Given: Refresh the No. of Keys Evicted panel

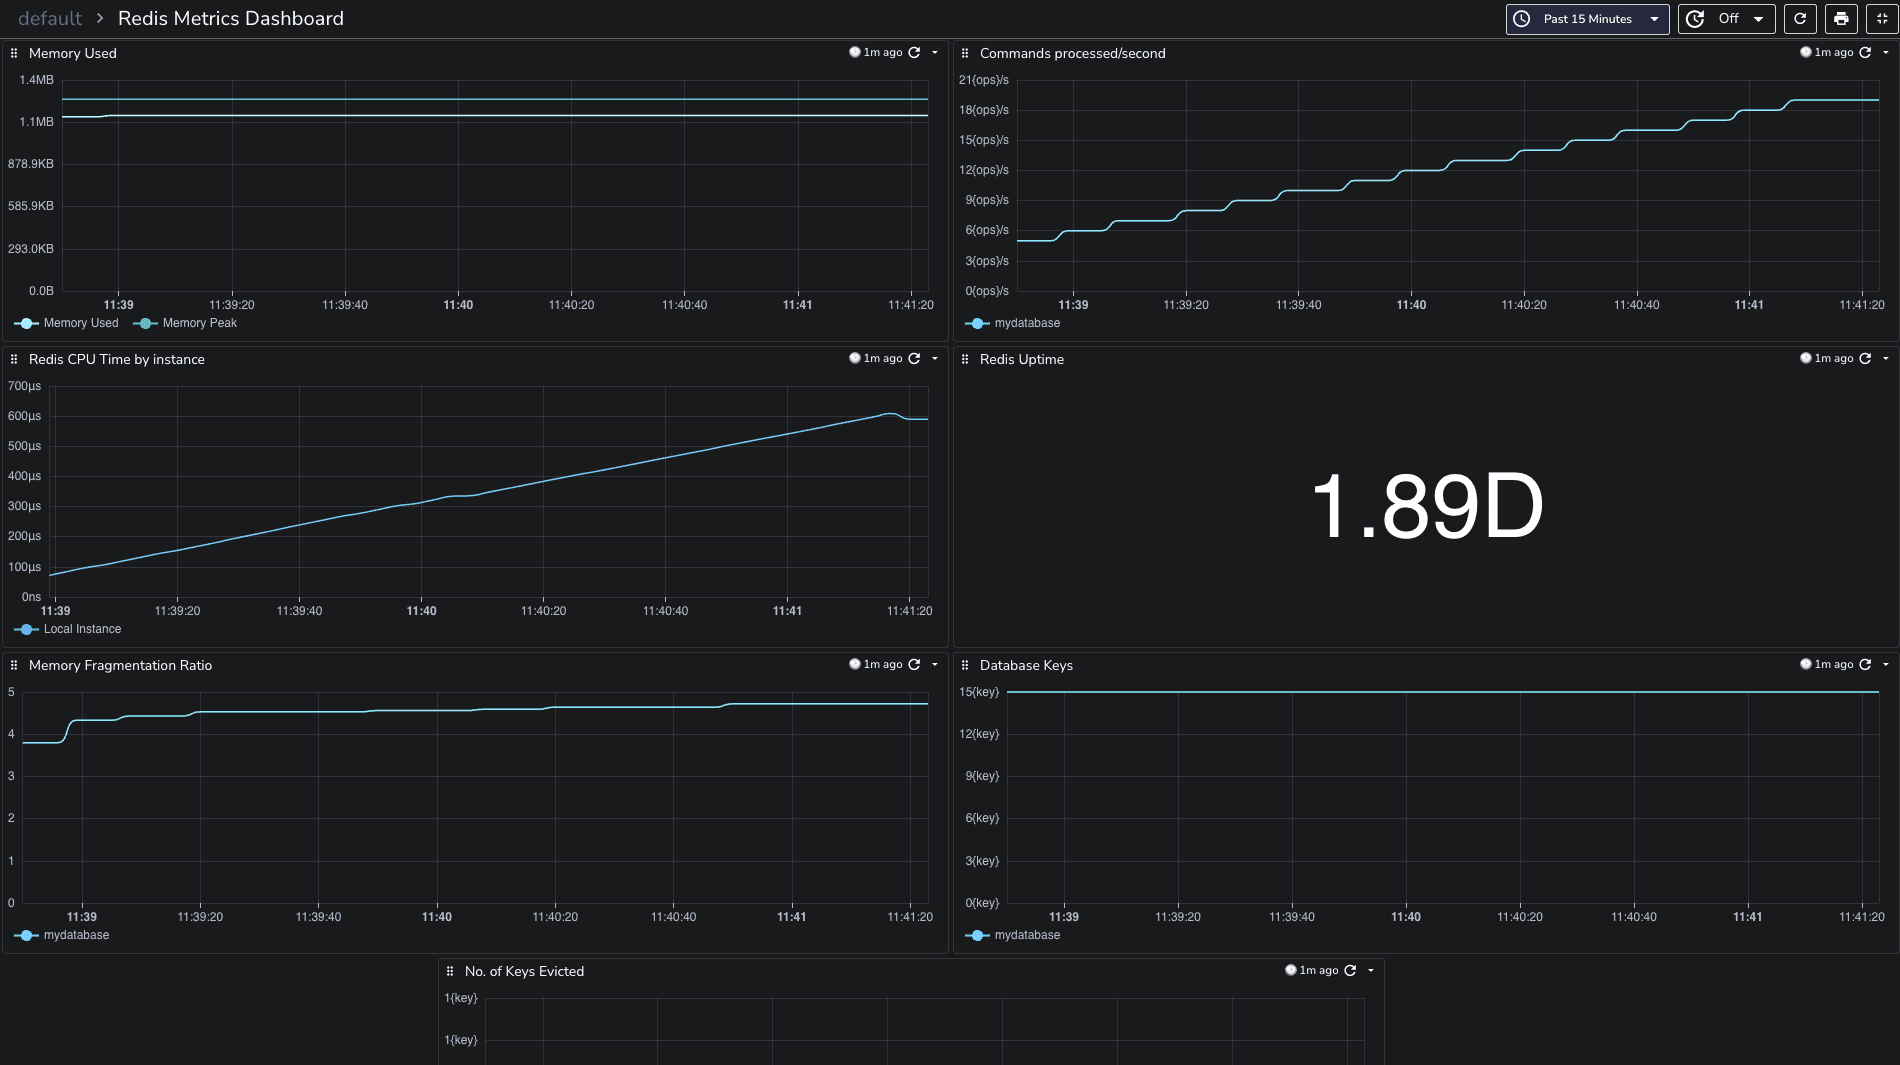Looking at the screenshot, I should 1350,971.
